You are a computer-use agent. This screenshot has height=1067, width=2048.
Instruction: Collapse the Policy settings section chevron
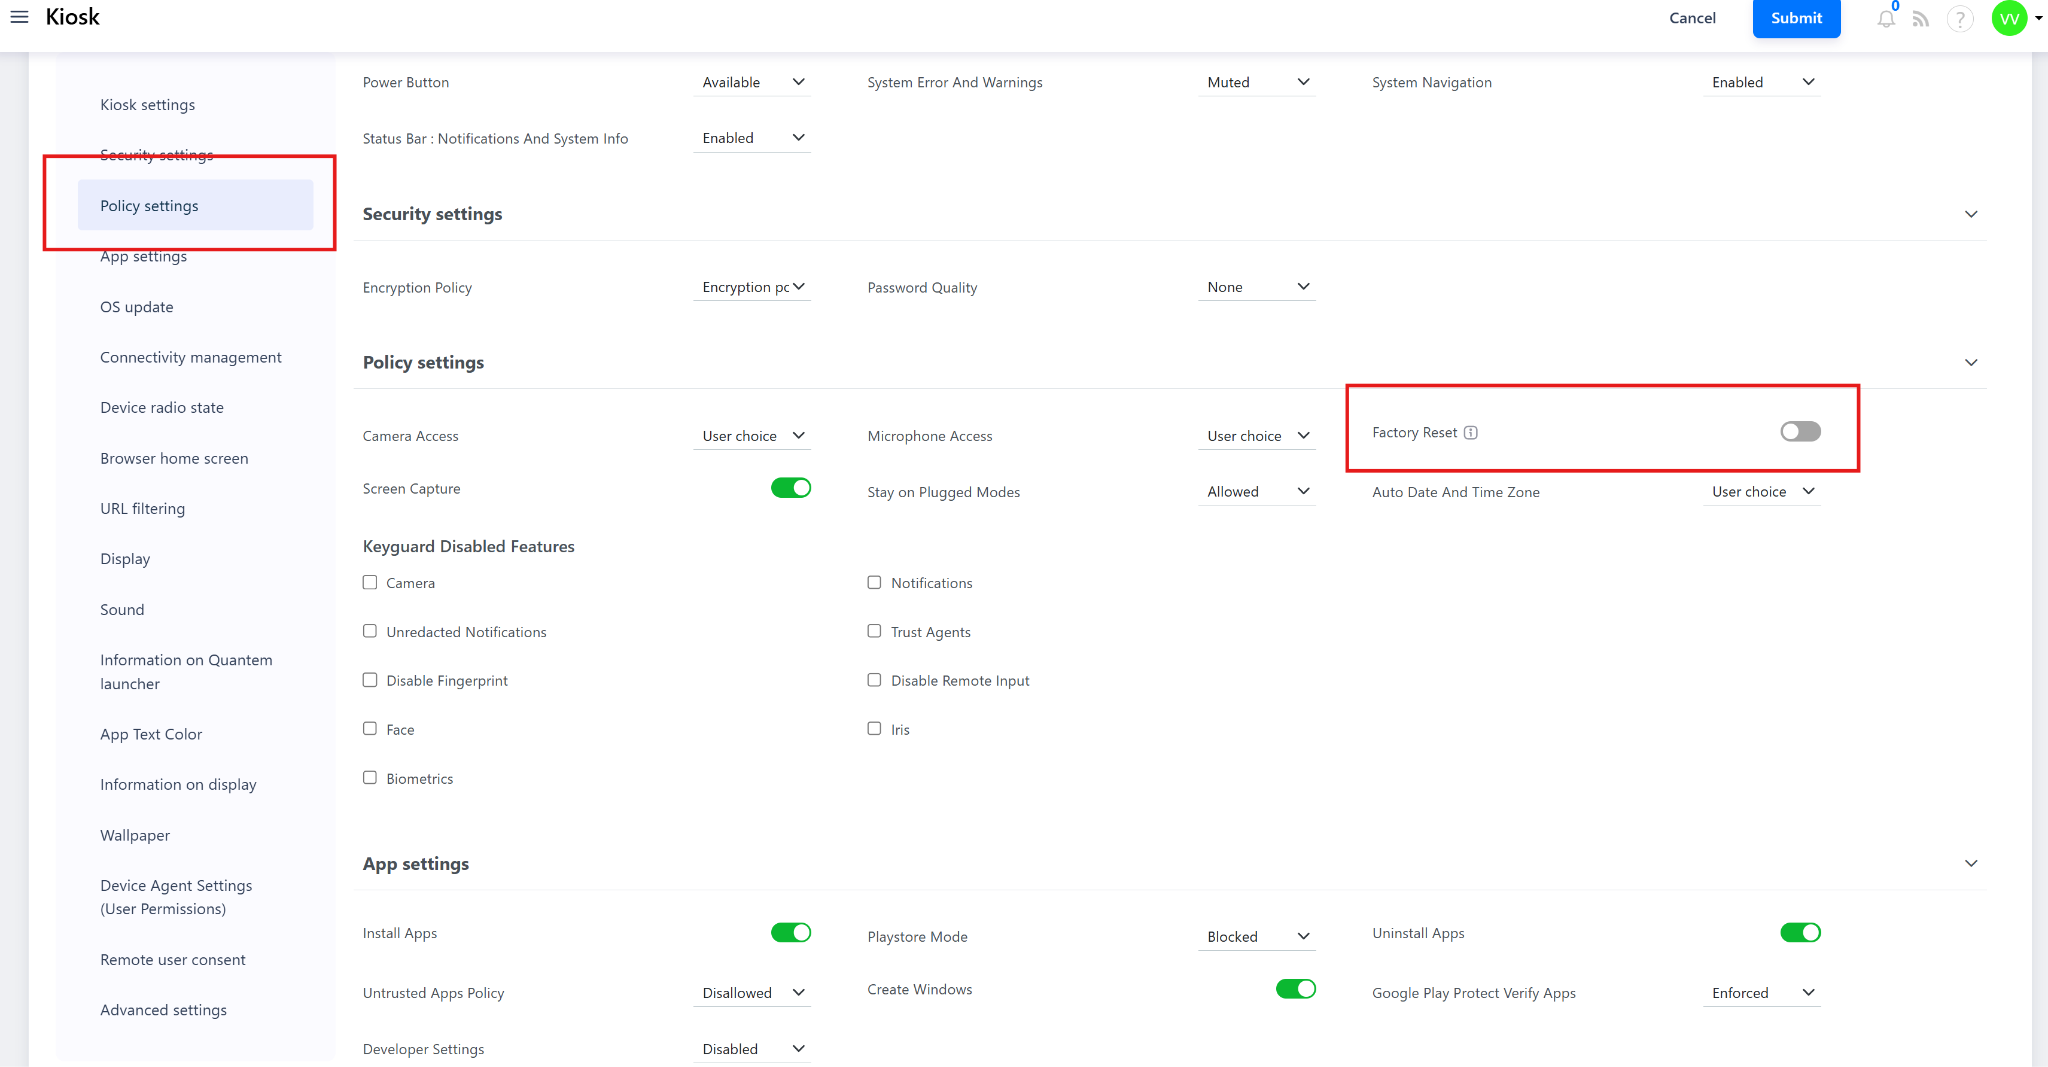pos(1970,362)
